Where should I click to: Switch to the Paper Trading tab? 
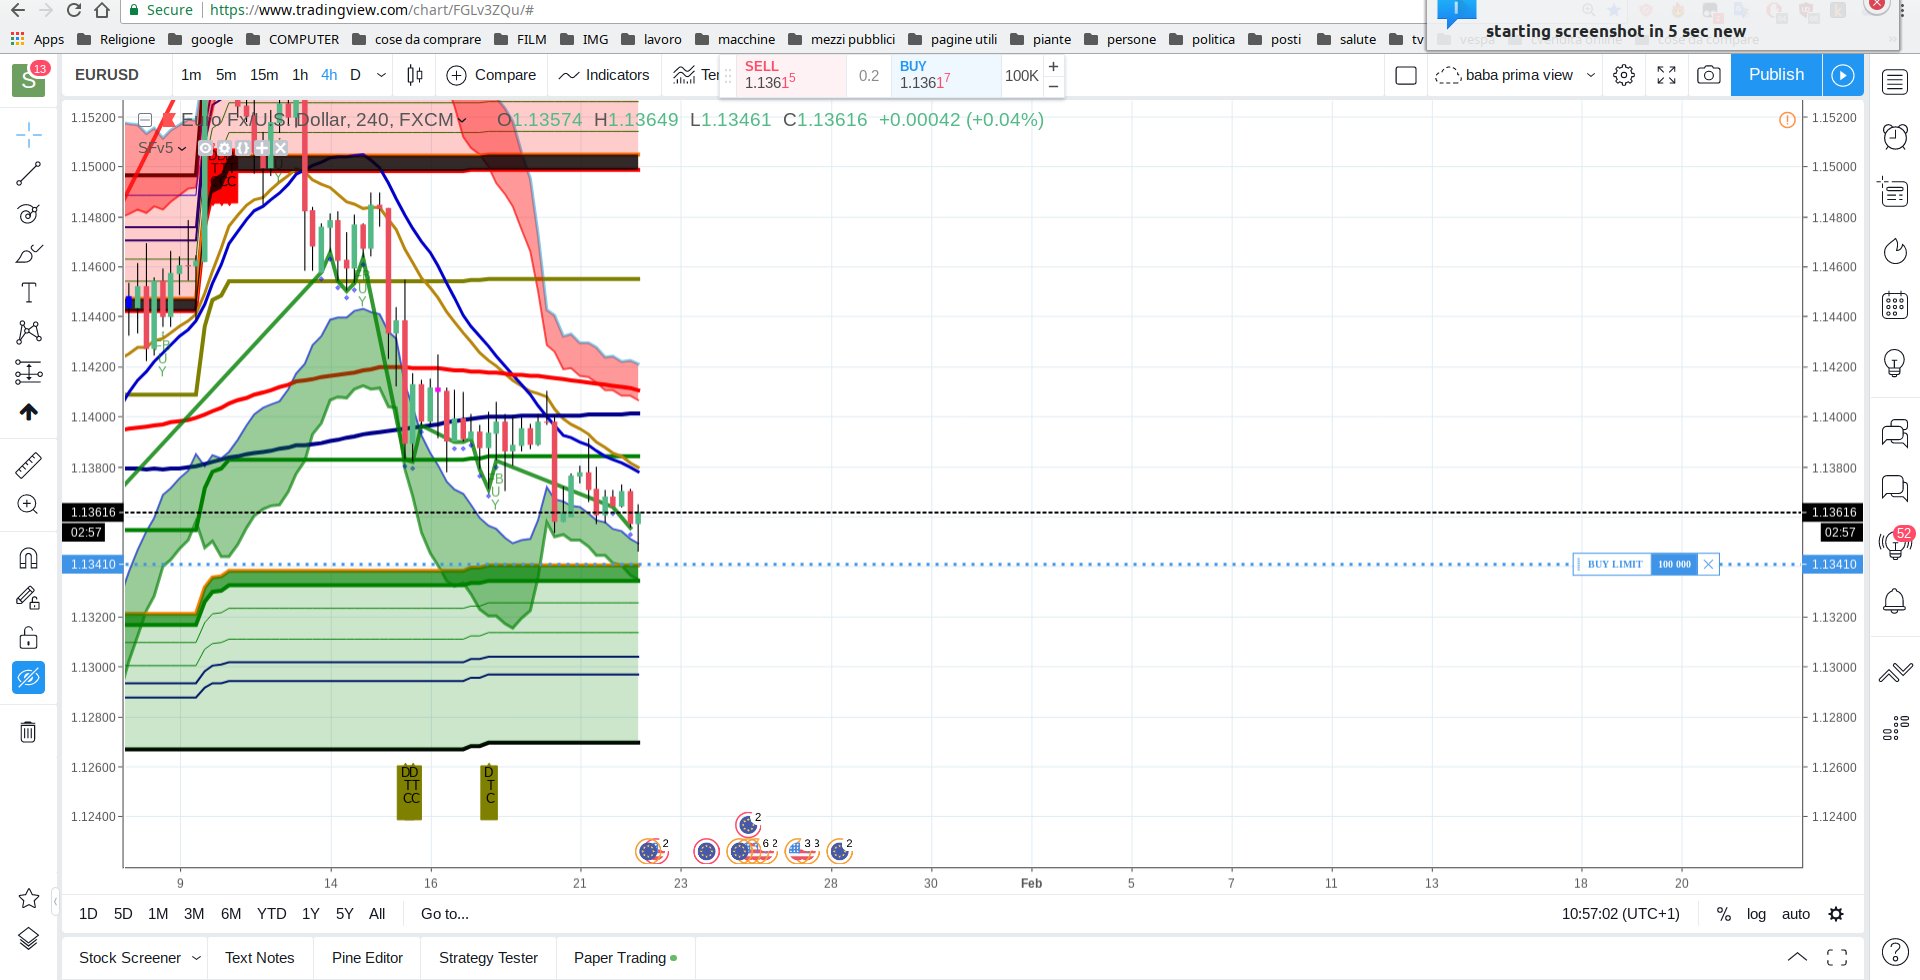coord(625,958)
